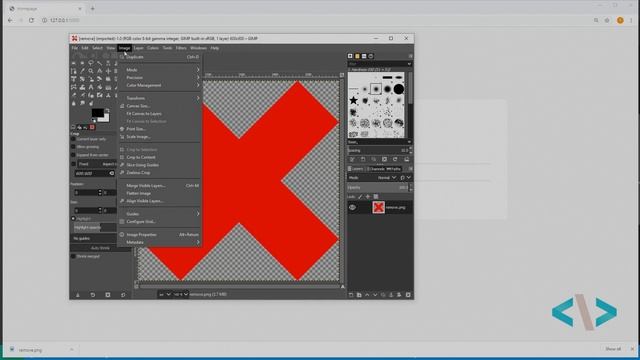The width and height of the screenshot is (640, 360).
Task: Select the Text tool in toolbox
Action: pos(91,87)
